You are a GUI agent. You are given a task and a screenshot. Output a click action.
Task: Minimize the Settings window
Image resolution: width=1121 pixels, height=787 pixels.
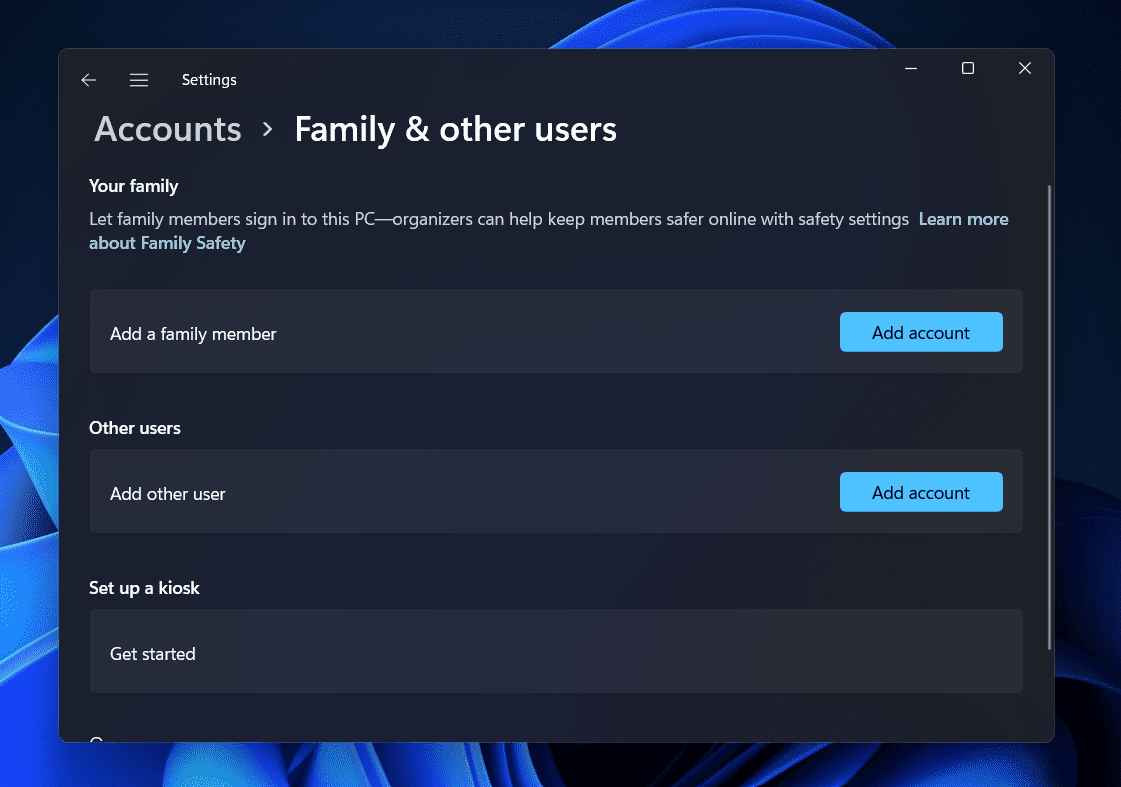pos(911,68)
